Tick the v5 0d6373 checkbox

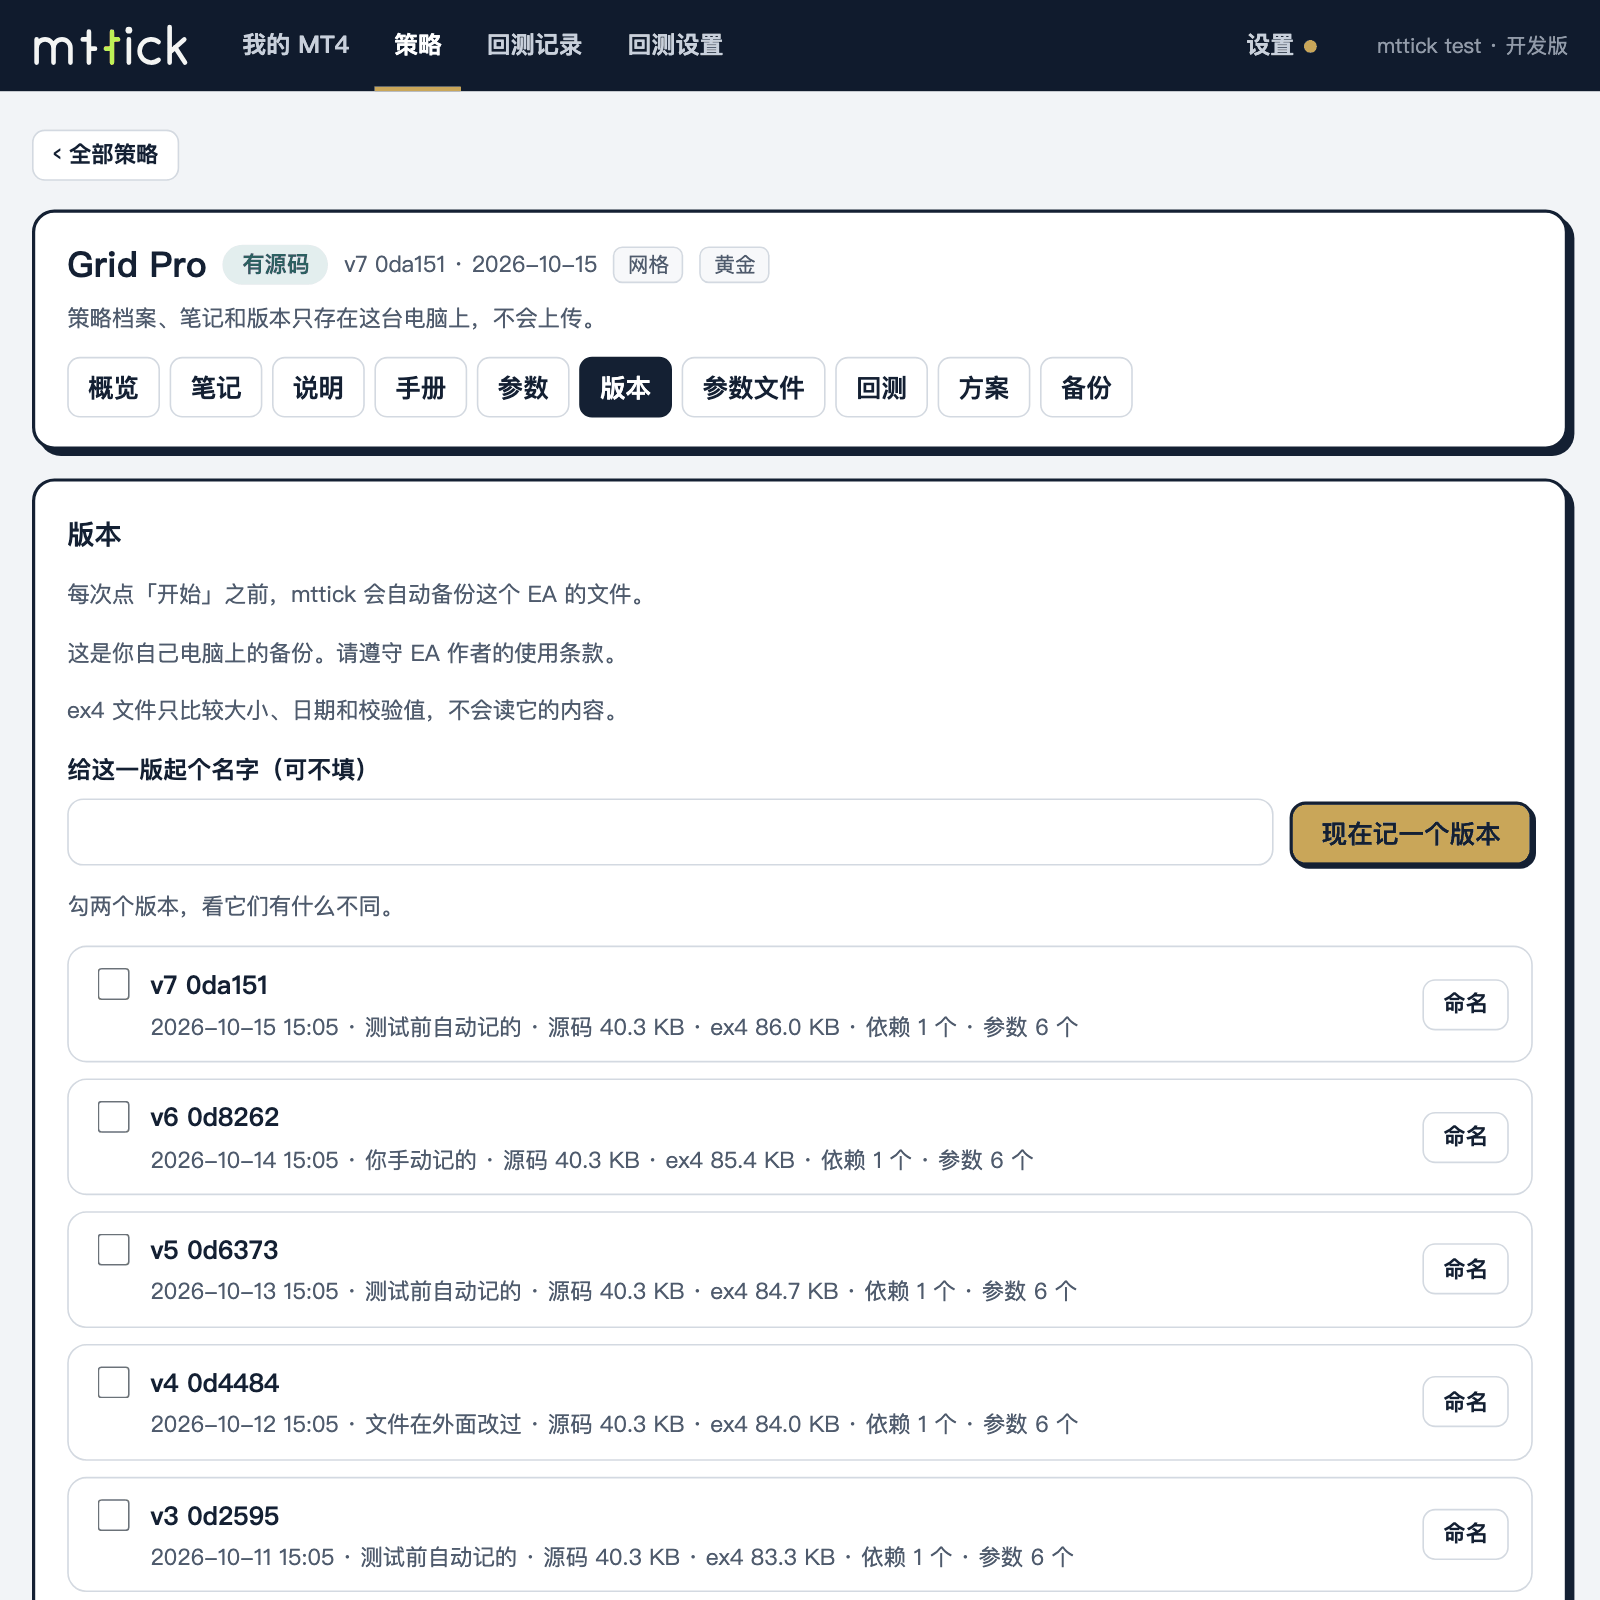coord(114,1250)
